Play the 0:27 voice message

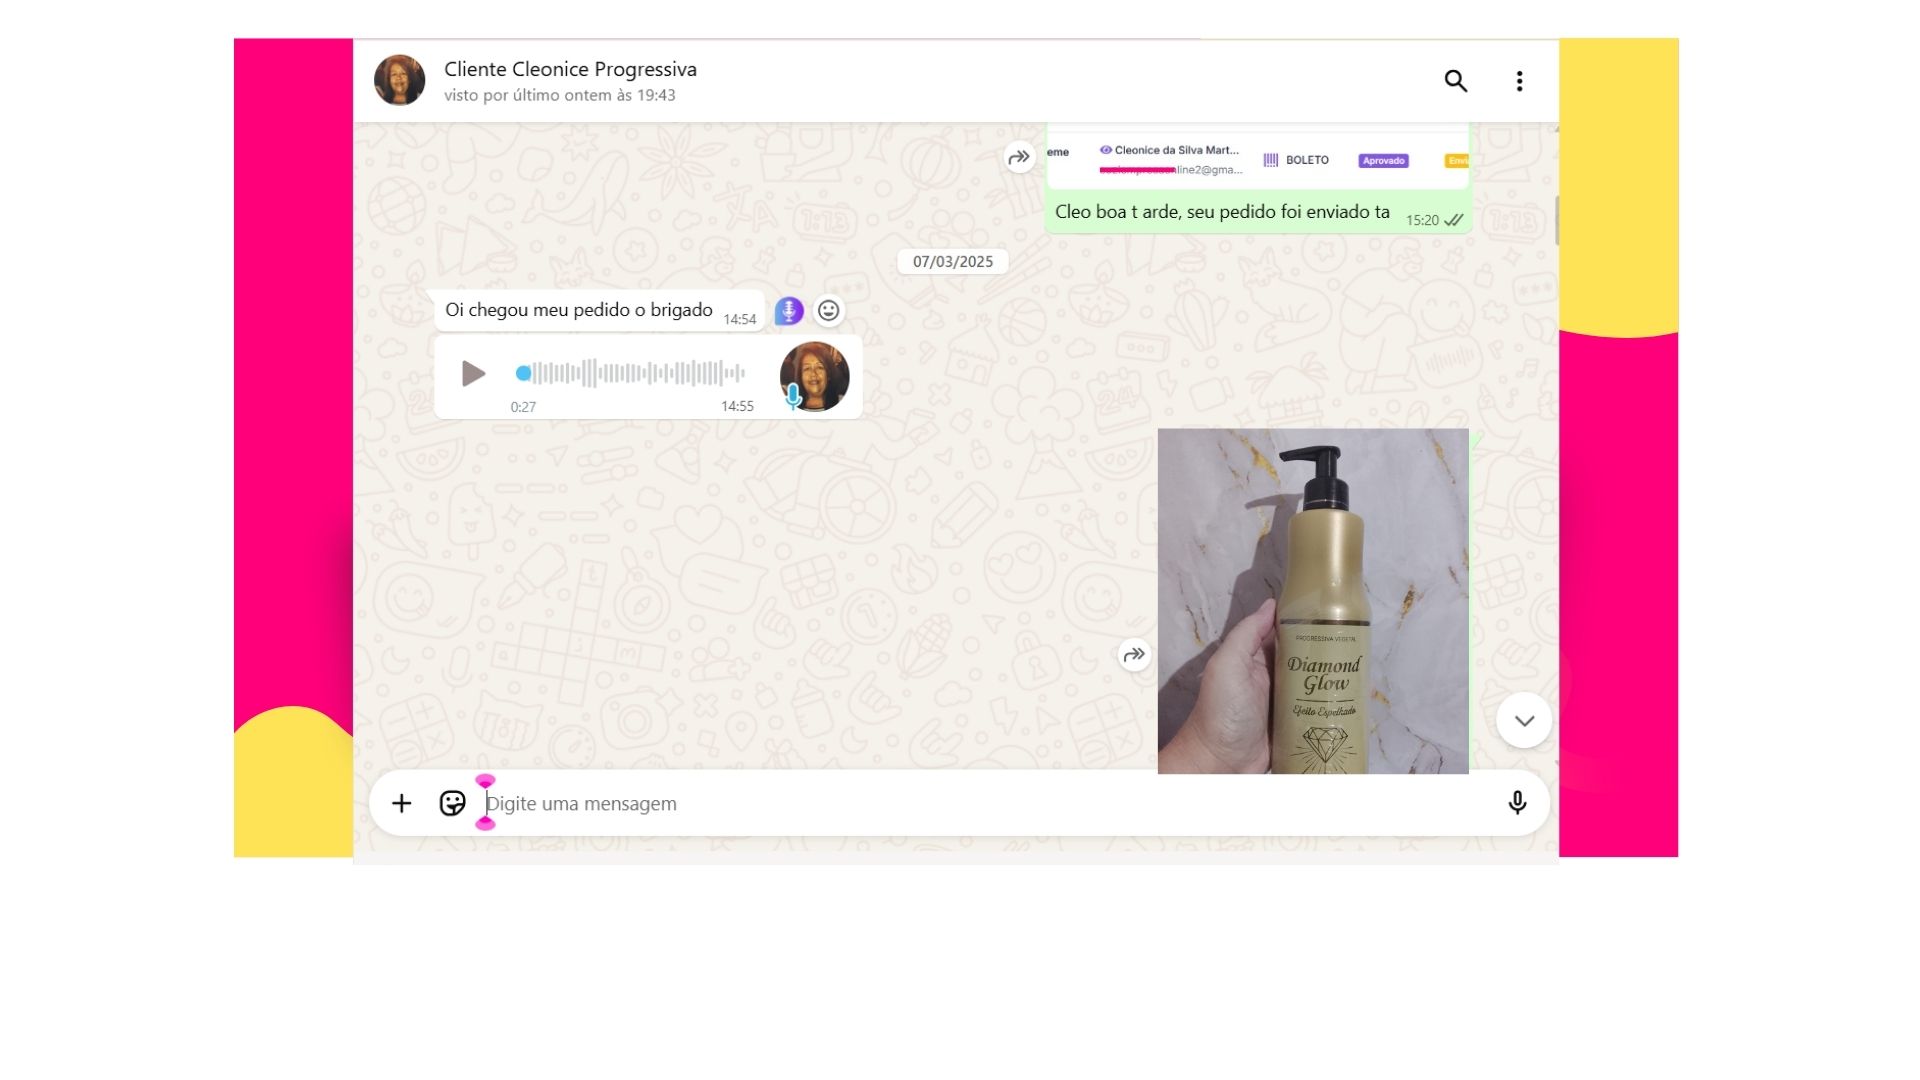[473, 373]
